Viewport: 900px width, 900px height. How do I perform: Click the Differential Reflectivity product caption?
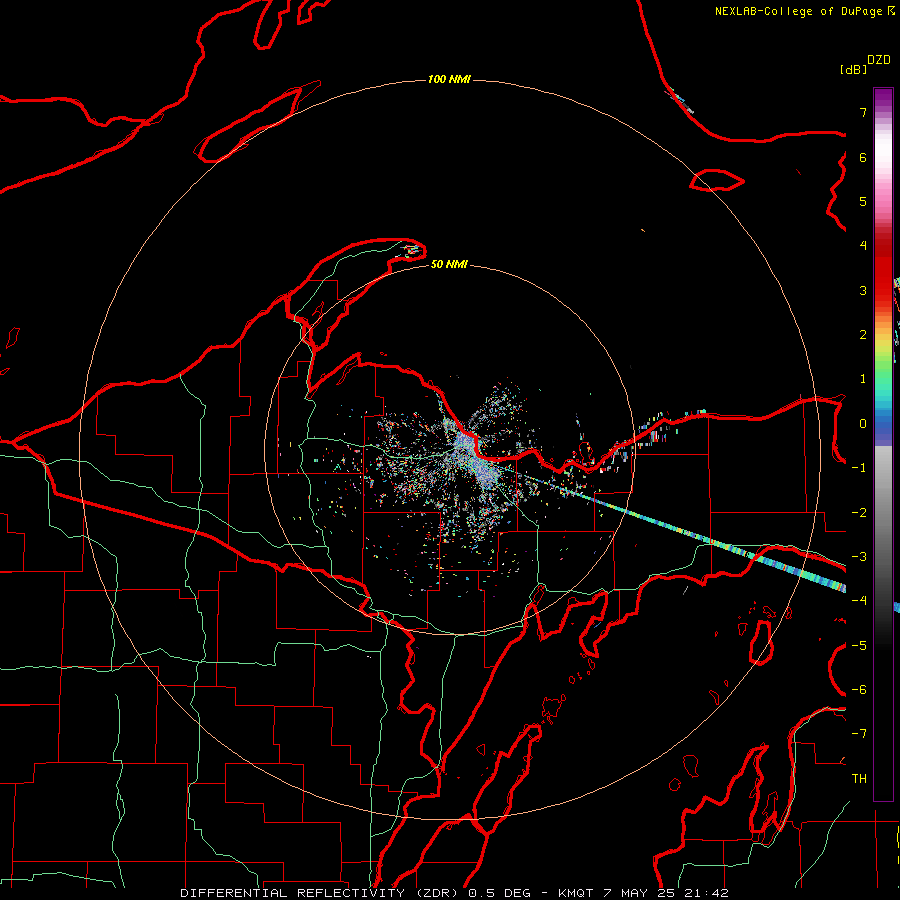coord(454,893)
